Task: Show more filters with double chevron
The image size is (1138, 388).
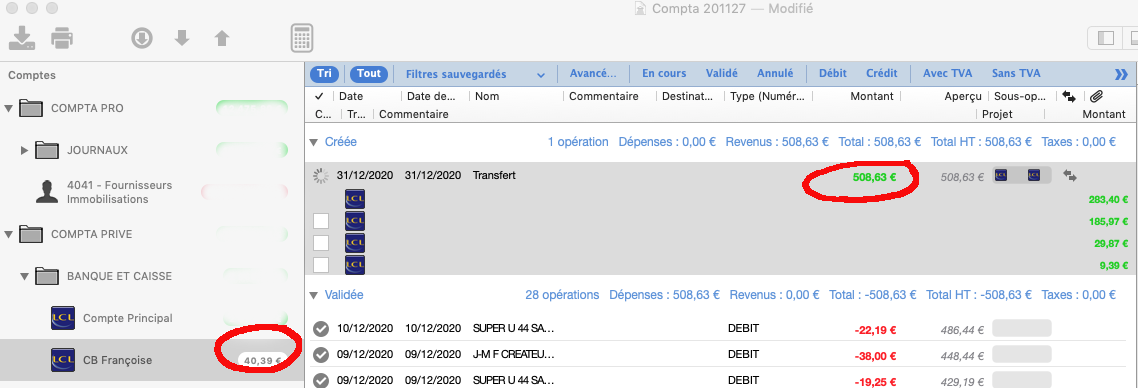Action: point(1121,74)
